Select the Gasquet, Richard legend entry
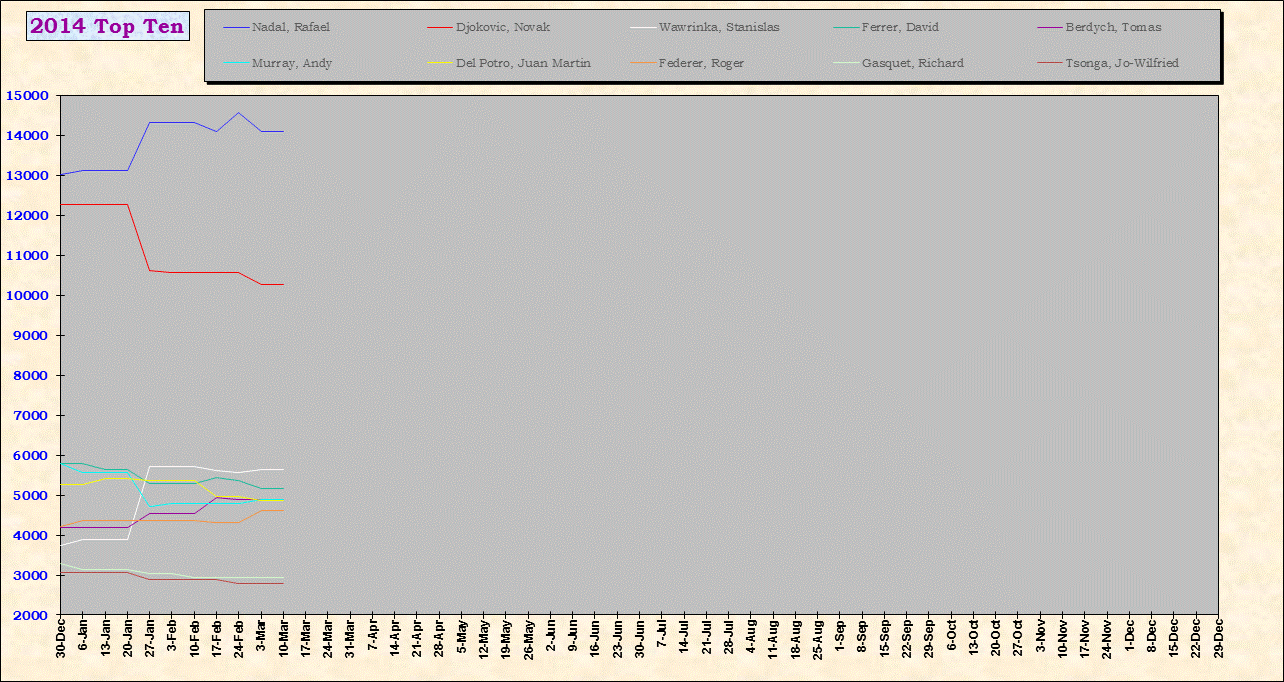 912,63
